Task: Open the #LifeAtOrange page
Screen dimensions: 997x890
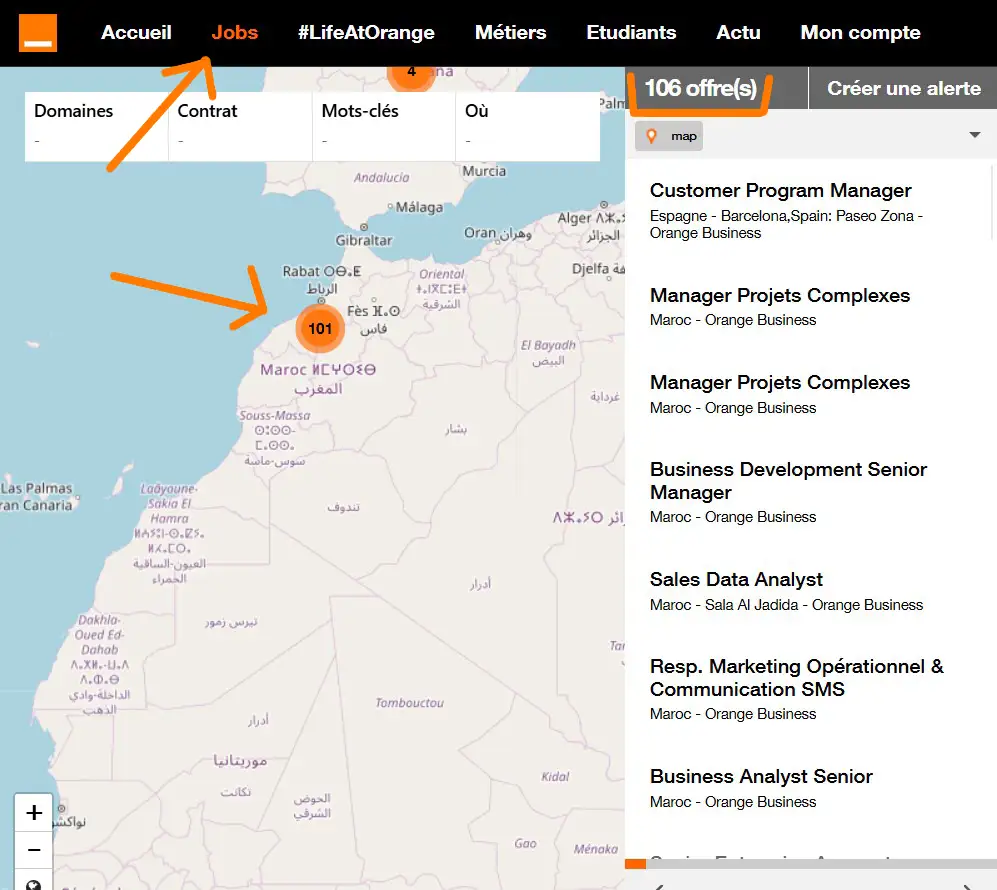Action: [x=366, y=32]
